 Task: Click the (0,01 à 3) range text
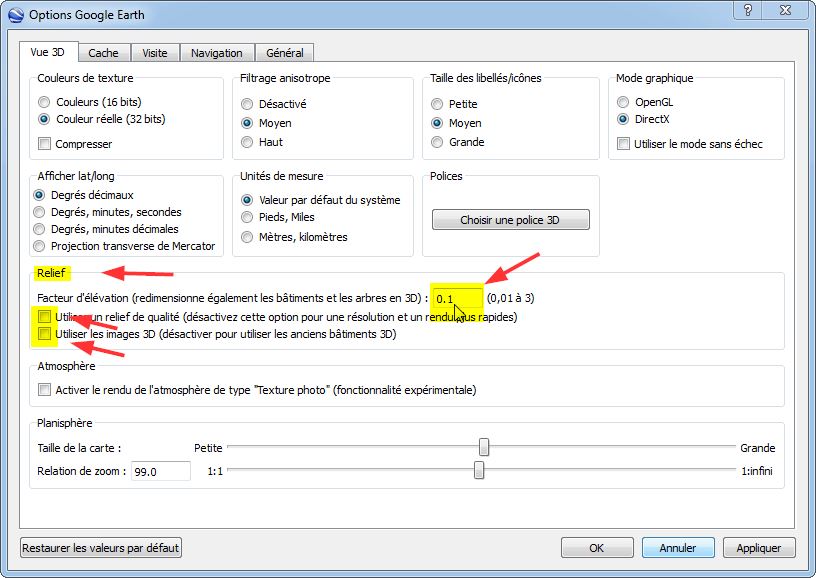tap(511, 298)
